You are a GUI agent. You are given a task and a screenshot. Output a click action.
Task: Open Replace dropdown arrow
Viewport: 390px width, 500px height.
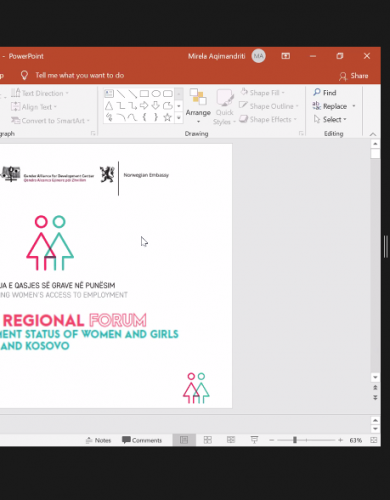coord(354,106)
